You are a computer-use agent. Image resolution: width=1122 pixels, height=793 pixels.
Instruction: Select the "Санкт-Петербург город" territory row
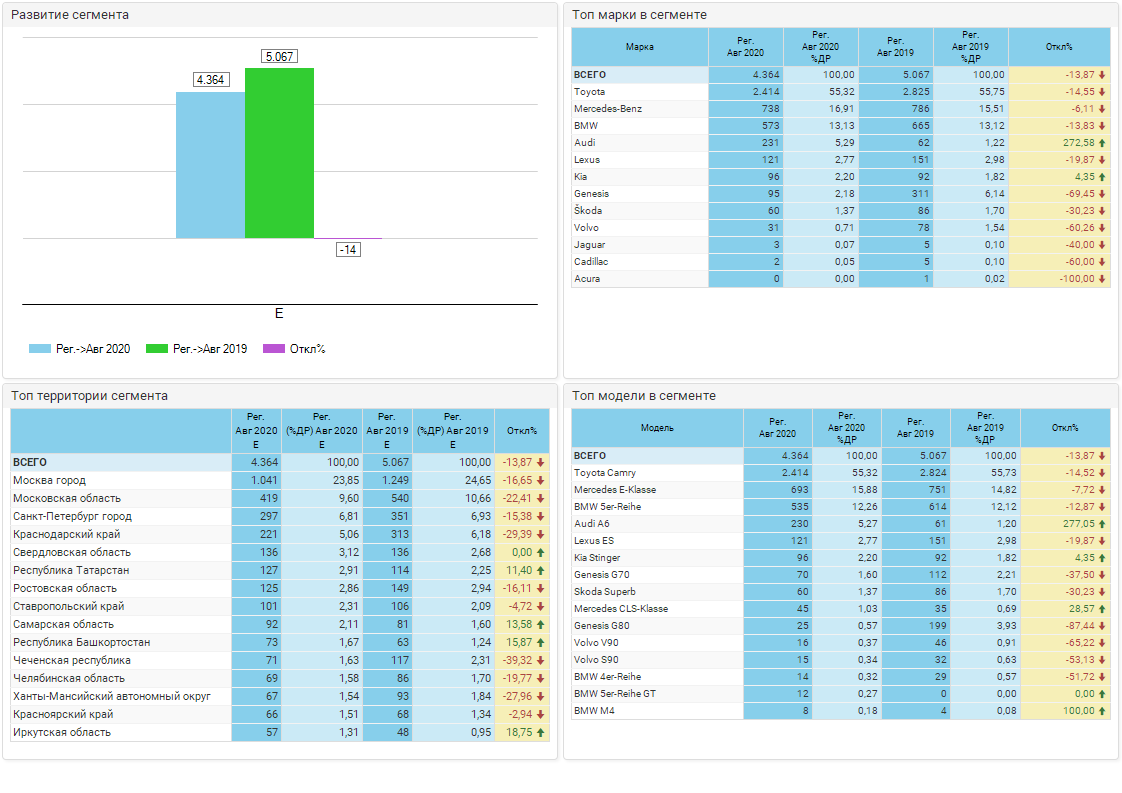coord(280,517)
